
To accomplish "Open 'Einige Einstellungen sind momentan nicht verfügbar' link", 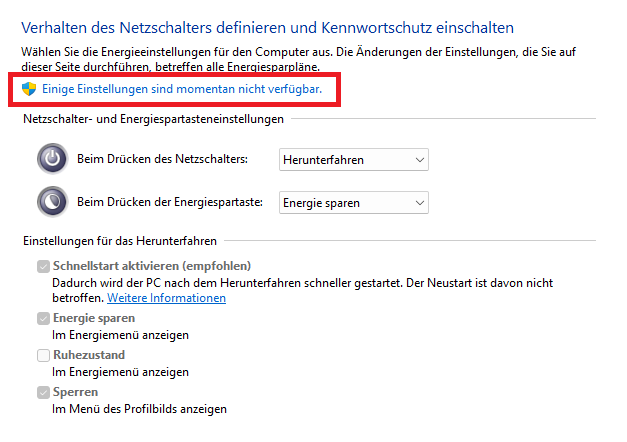I will point(181,89).
